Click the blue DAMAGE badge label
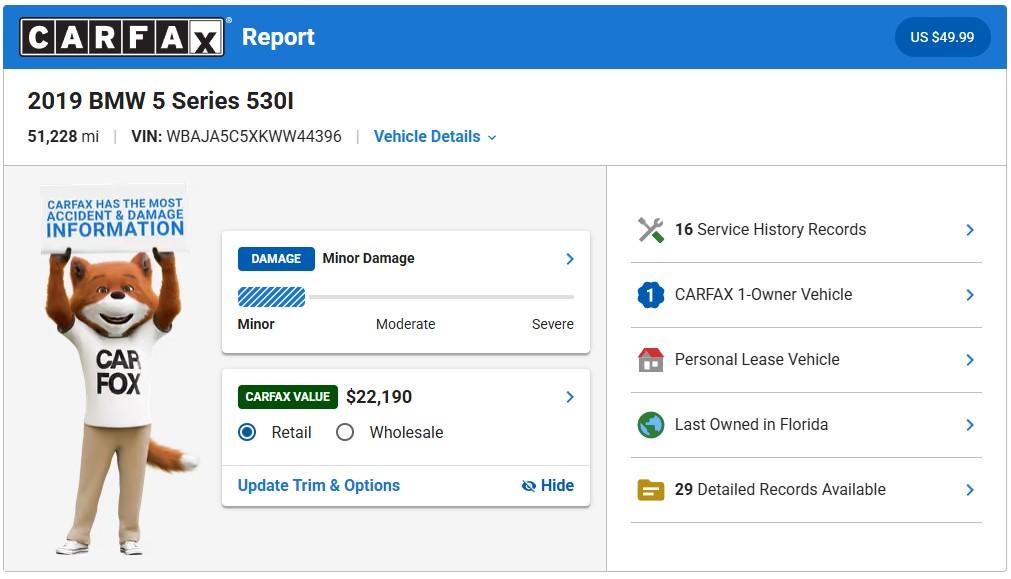 point(276,259)
